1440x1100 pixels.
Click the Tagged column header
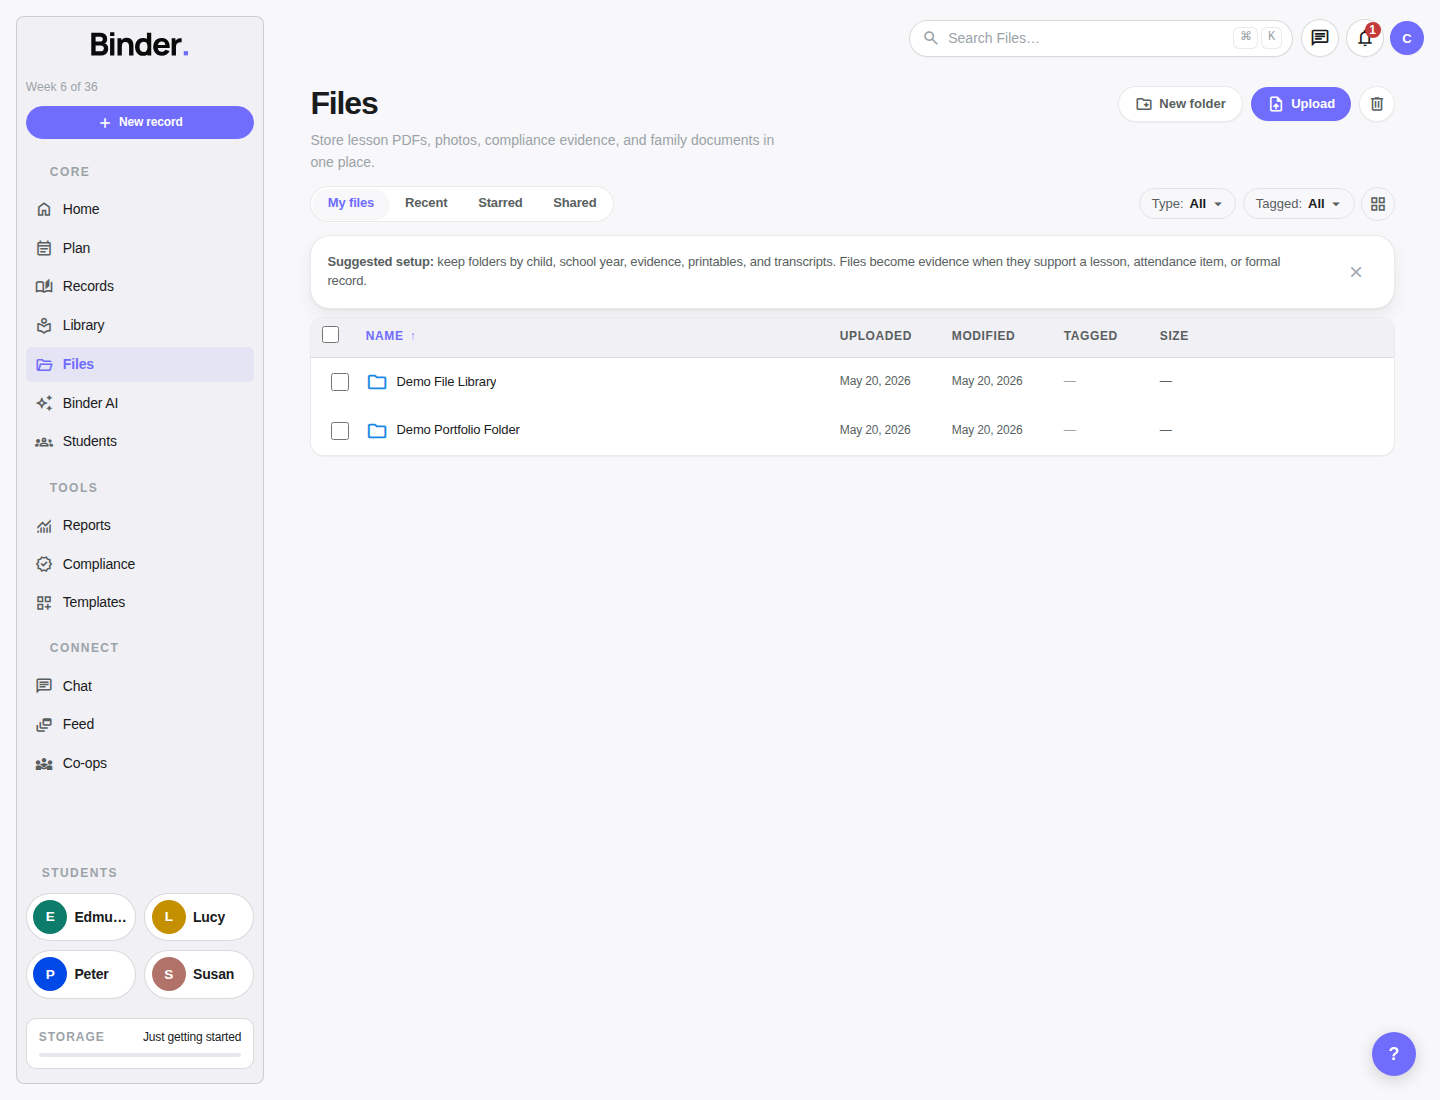pyautogui.click(x=1090, y=336)
